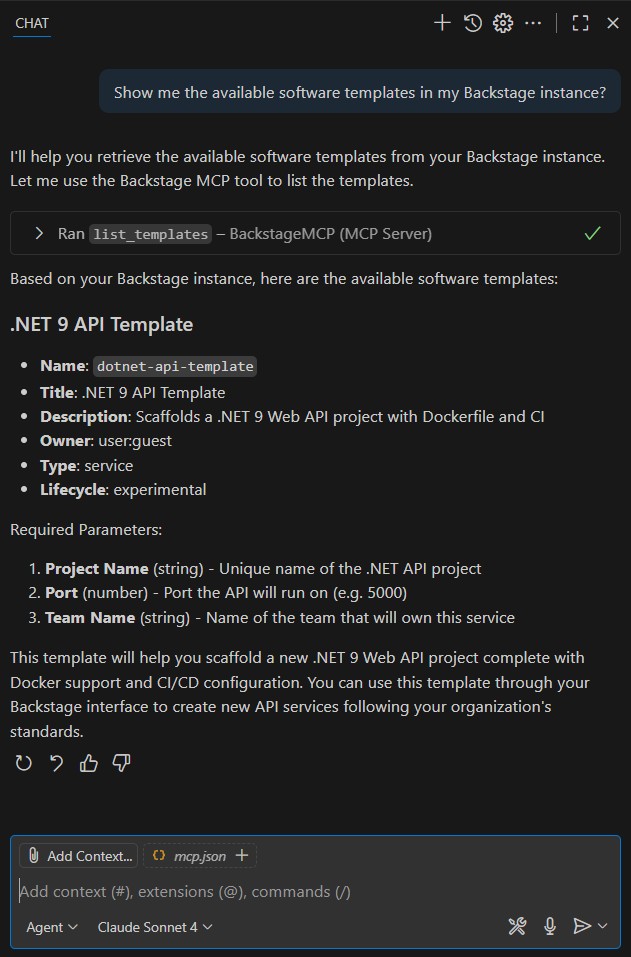Open the Agent mode dropdown
This screenshot has width=631, height=957.
click(52, 927)
